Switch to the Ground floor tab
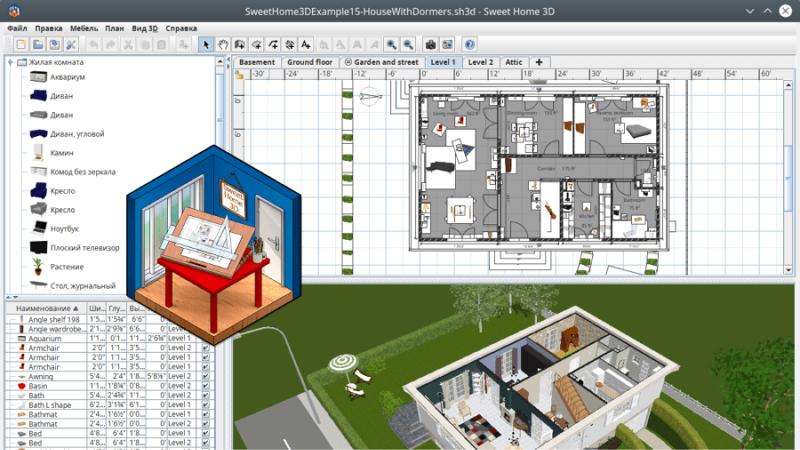This screenshot has width=800, height=450. [308, 62]
